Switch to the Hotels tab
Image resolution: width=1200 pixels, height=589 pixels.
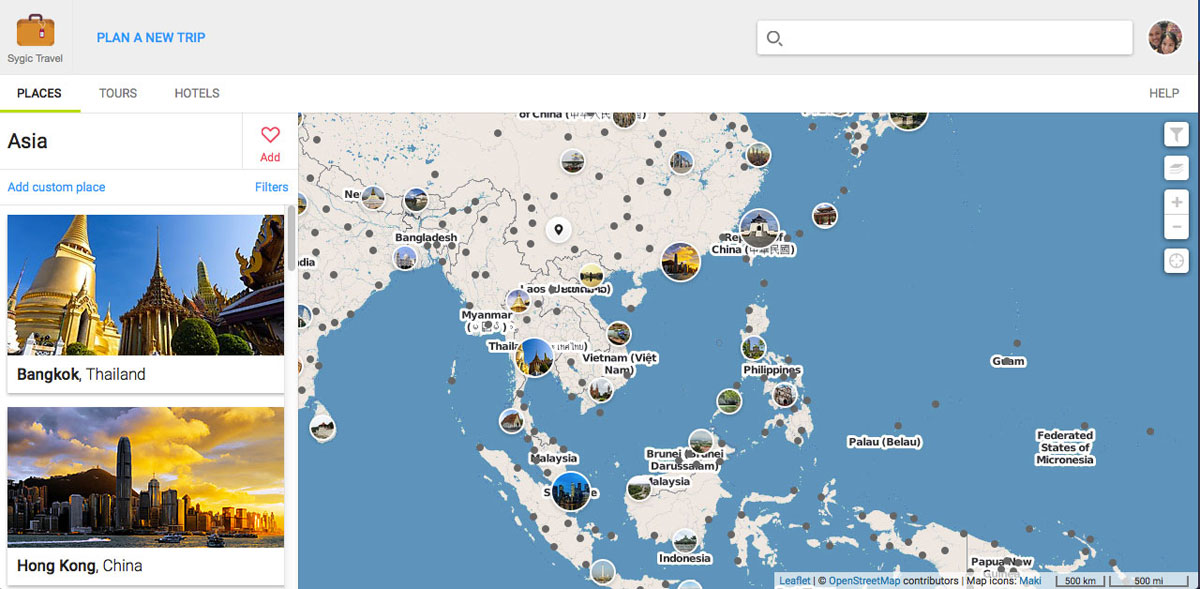197,93
